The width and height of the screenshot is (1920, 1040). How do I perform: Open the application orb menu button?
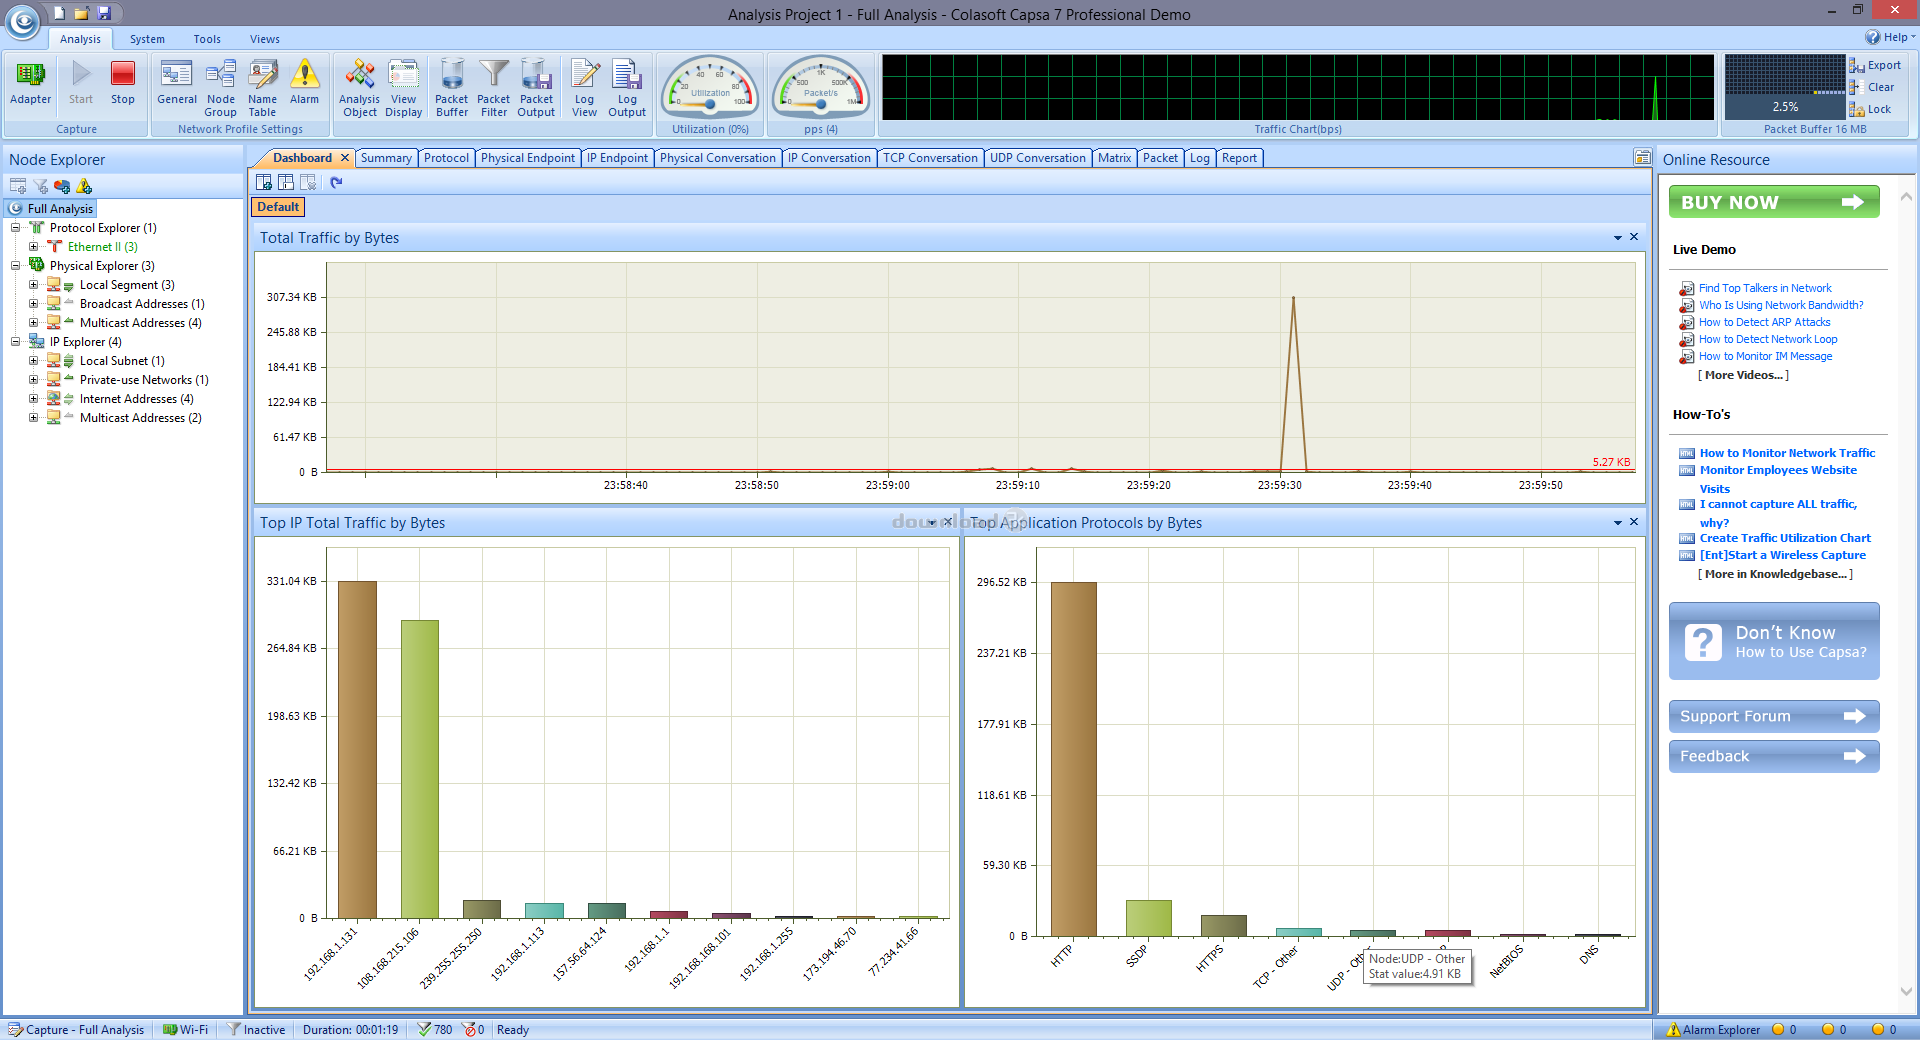pos(22,20)
